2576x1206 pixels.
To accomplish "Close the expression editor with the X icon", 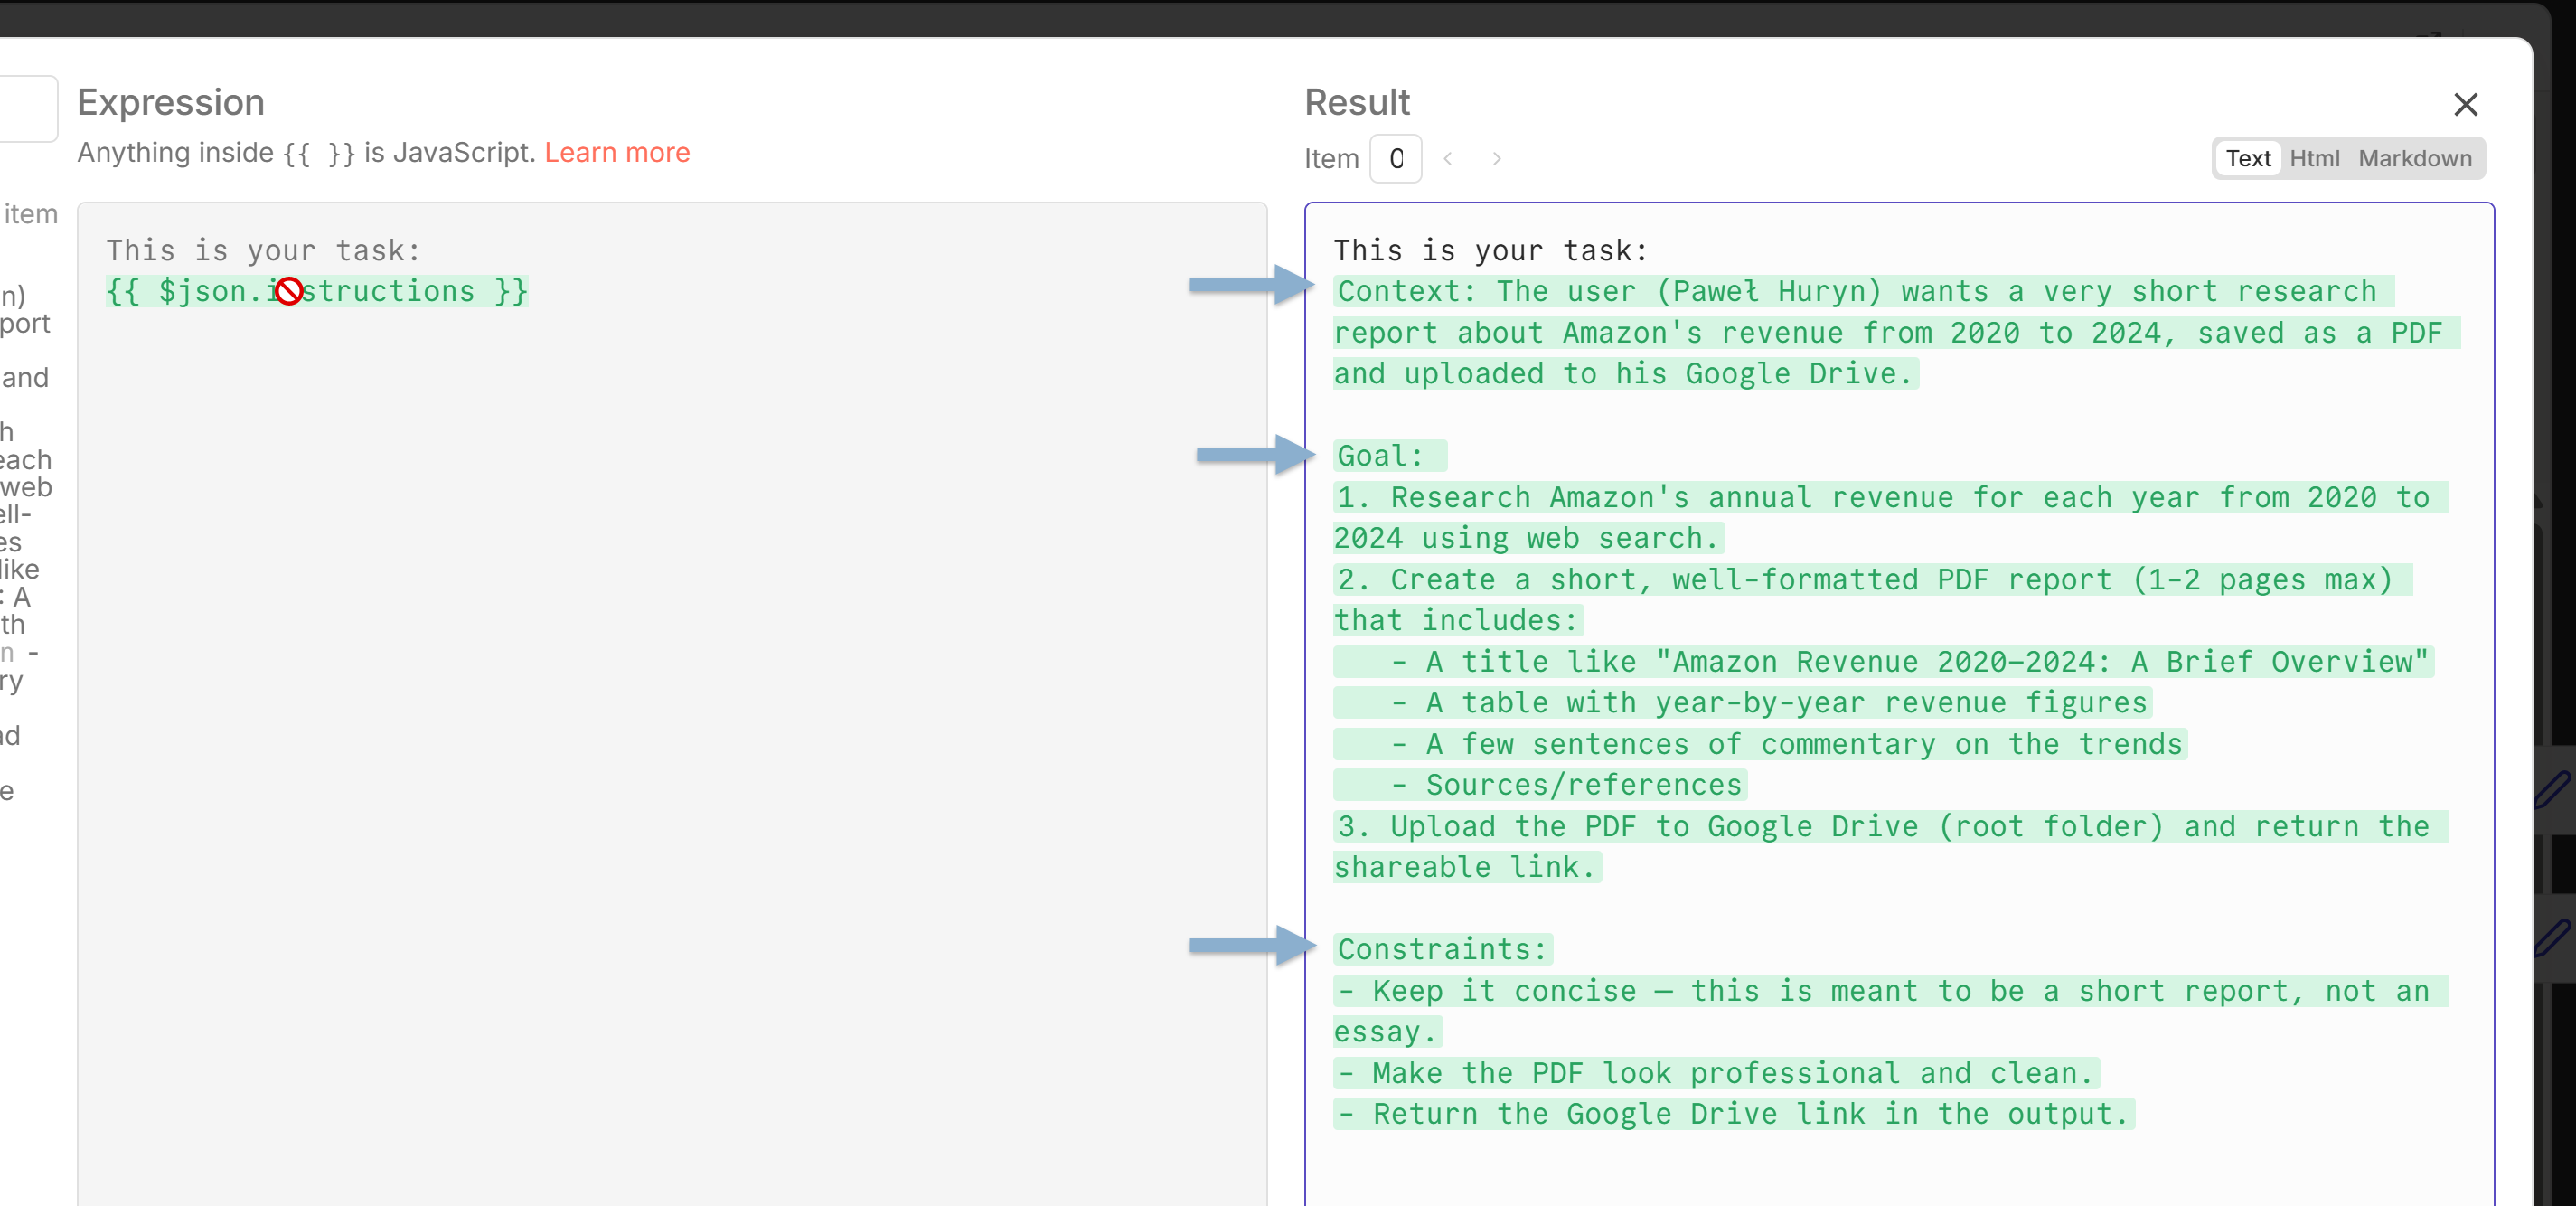I will click(x=2465, y=104).
